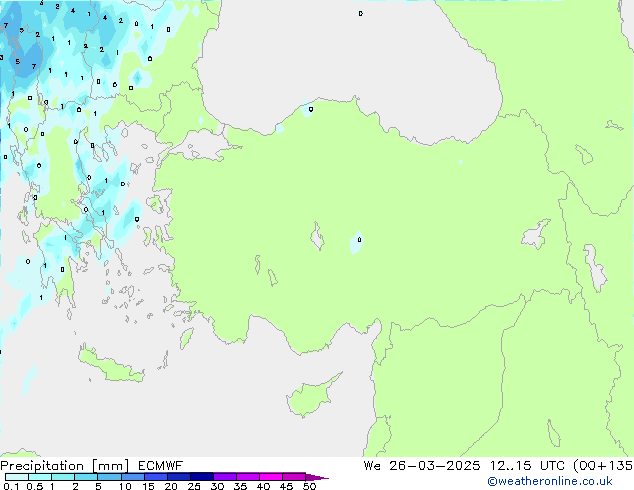
Task: Click the legend tick label "30"
Action: tap(217, 486)
